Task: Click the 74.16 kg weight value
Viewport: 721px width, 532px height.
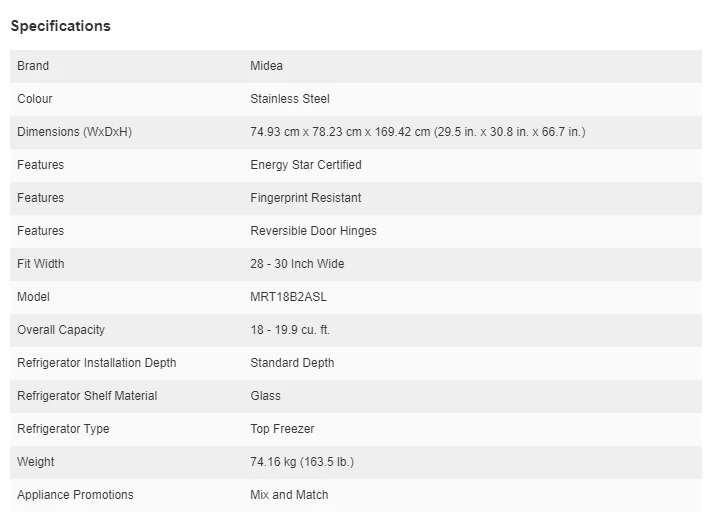Action: [x=301, y=462]
